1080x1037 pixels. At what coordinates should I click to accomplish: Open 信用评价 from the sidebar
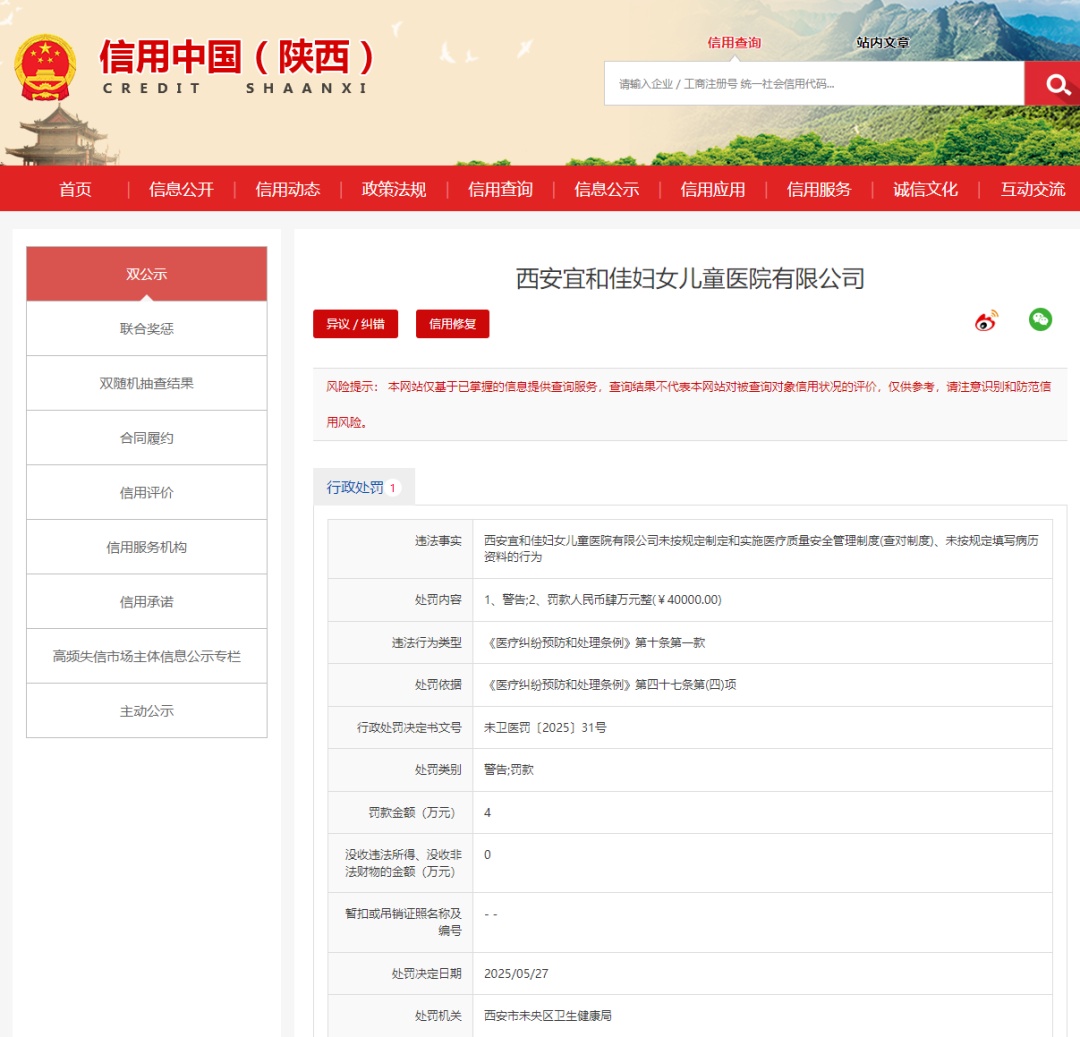(x=146, y=491)
